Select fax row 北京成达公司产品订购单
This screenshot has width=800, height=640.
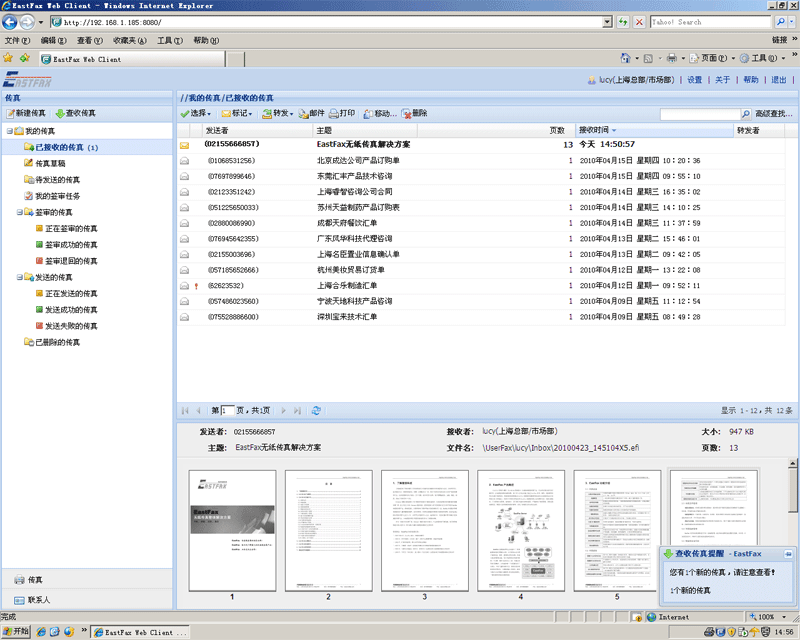click(x=481, y=161)
